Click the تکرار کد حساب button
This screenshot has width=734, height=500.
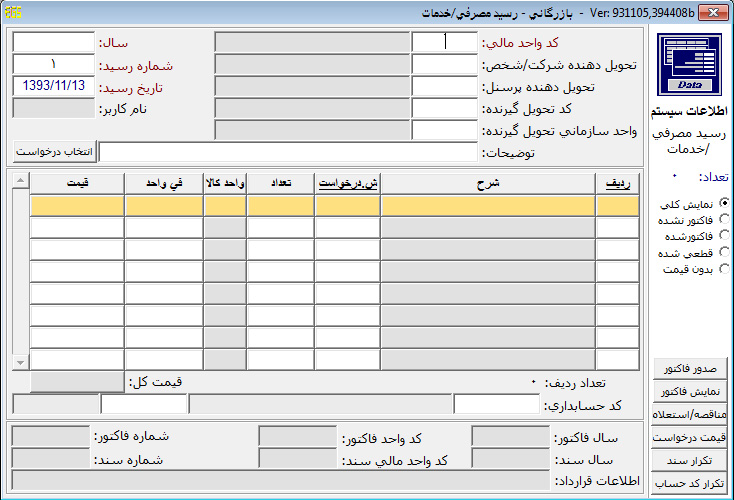coord(690,483)
